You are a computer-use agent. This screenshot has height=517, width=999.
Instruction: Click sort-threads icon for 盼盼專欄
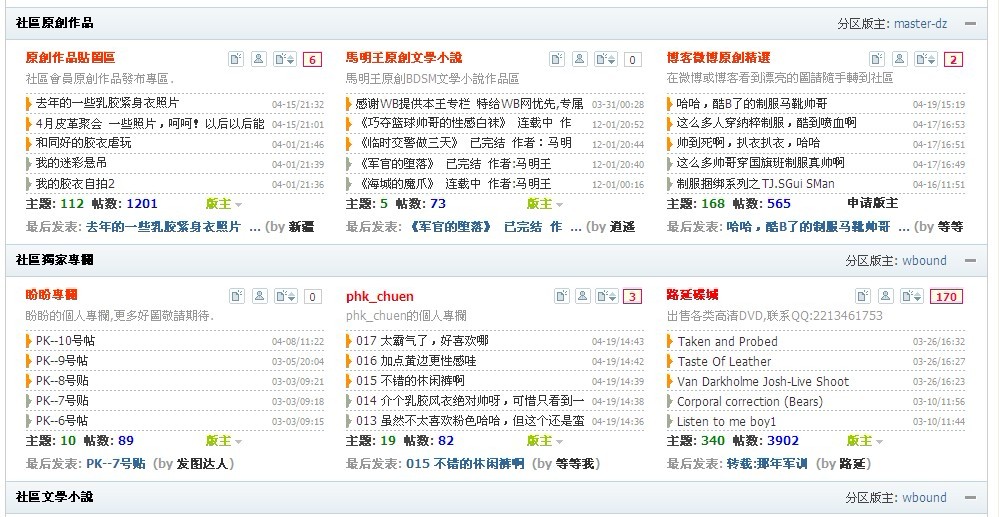pyautogui.click(x=285, y=296)
